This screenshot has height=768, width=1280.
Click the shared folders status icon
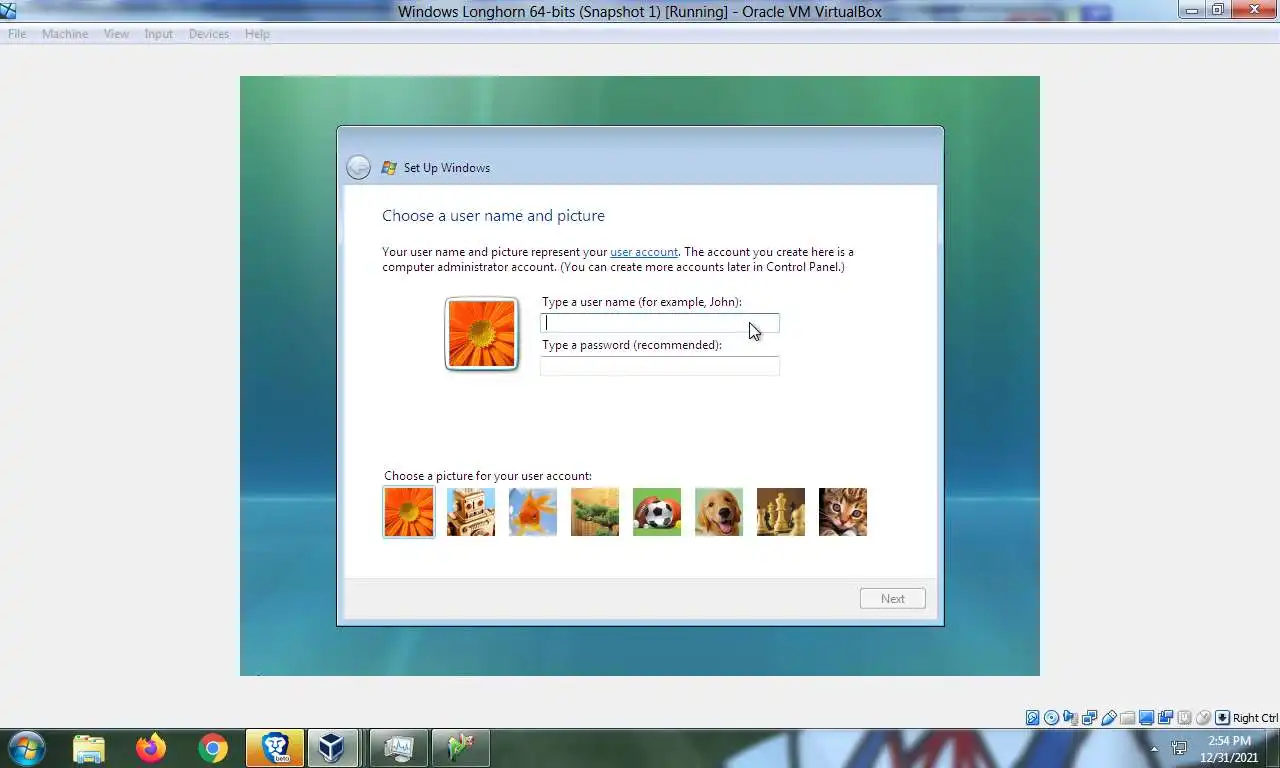pyautogui.click(x=1127, y=718)
